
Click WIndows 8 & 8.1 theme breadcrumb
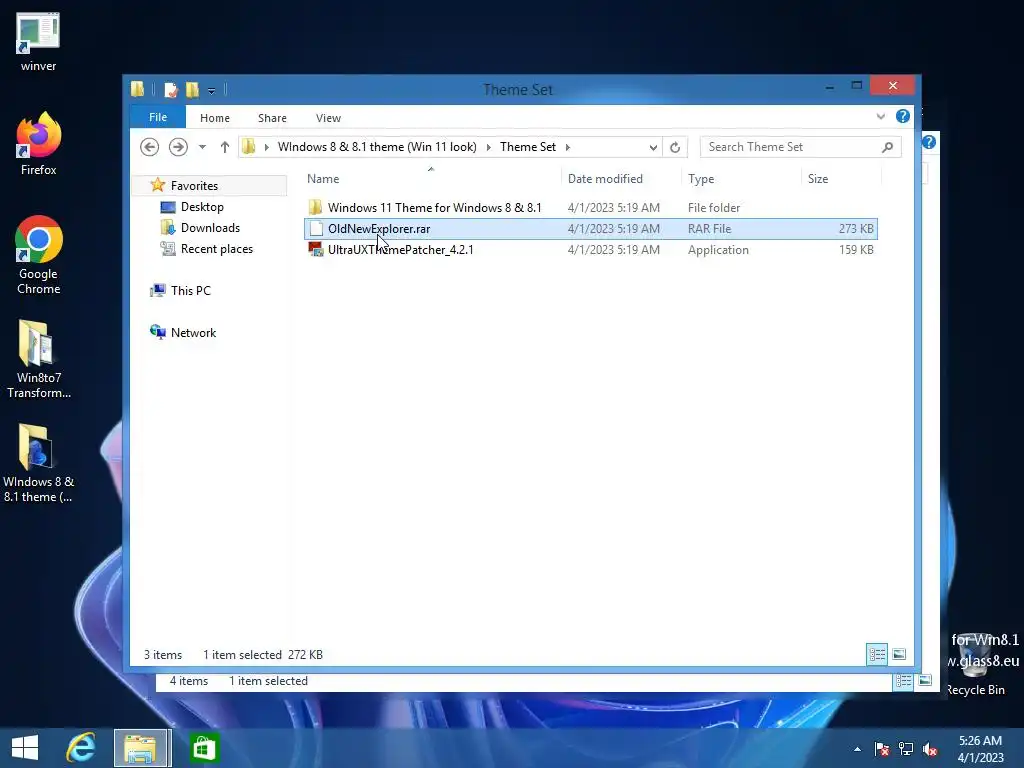pyautogui.click(x=377, y=147)
